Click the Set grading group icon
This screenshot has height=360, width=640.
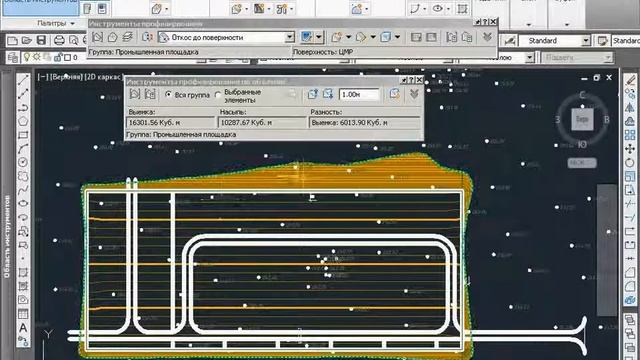point(98,38)
